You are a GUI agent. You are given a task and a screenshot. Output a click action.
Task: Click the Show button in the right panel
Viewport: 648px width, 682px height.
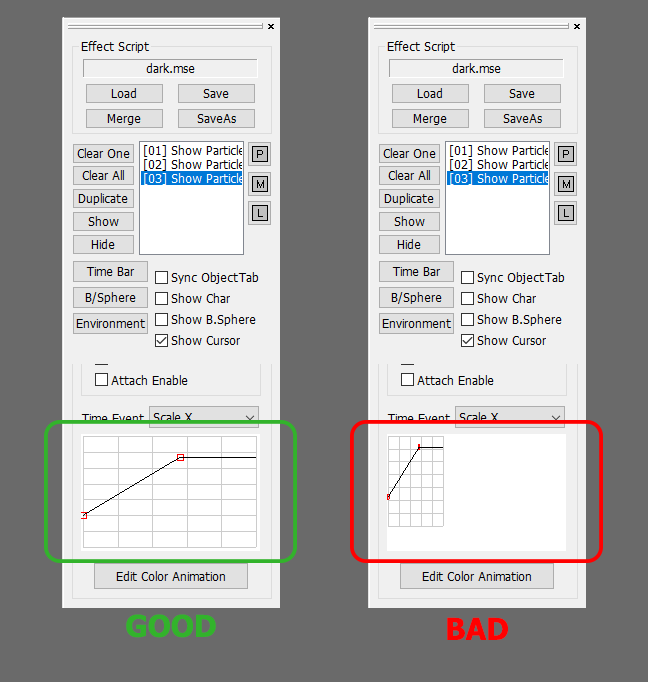pyautogui.click(x=410, y=222)
